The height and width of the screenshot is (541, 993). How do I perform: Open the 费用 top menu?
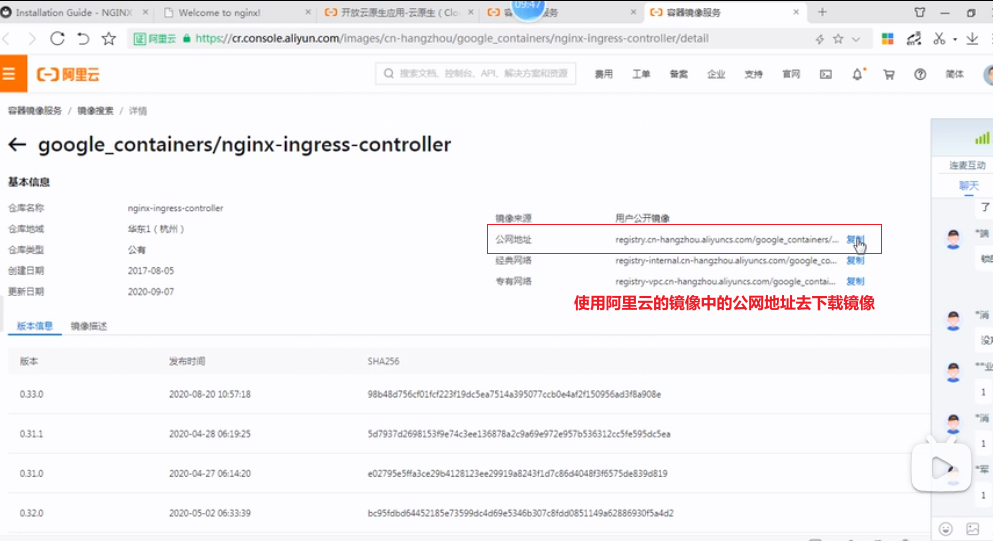pyautogui.click(x=604, y=74)
